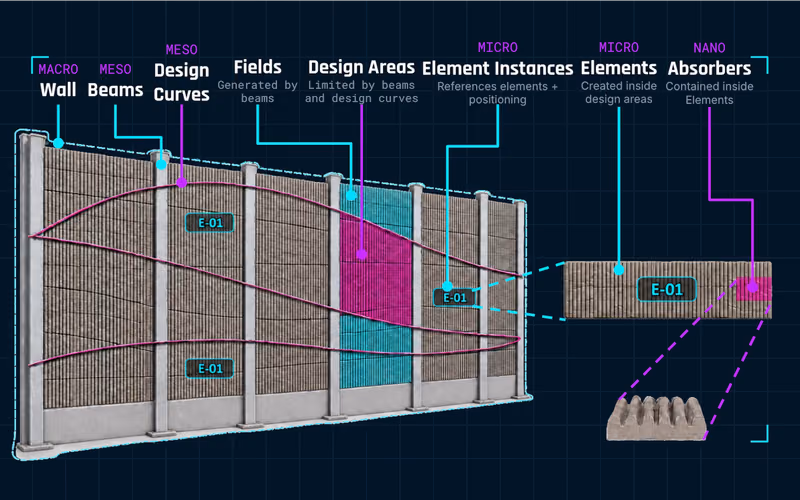
Task: Click the magenta marker dot on the design curve
Action: tap(182, 183)
